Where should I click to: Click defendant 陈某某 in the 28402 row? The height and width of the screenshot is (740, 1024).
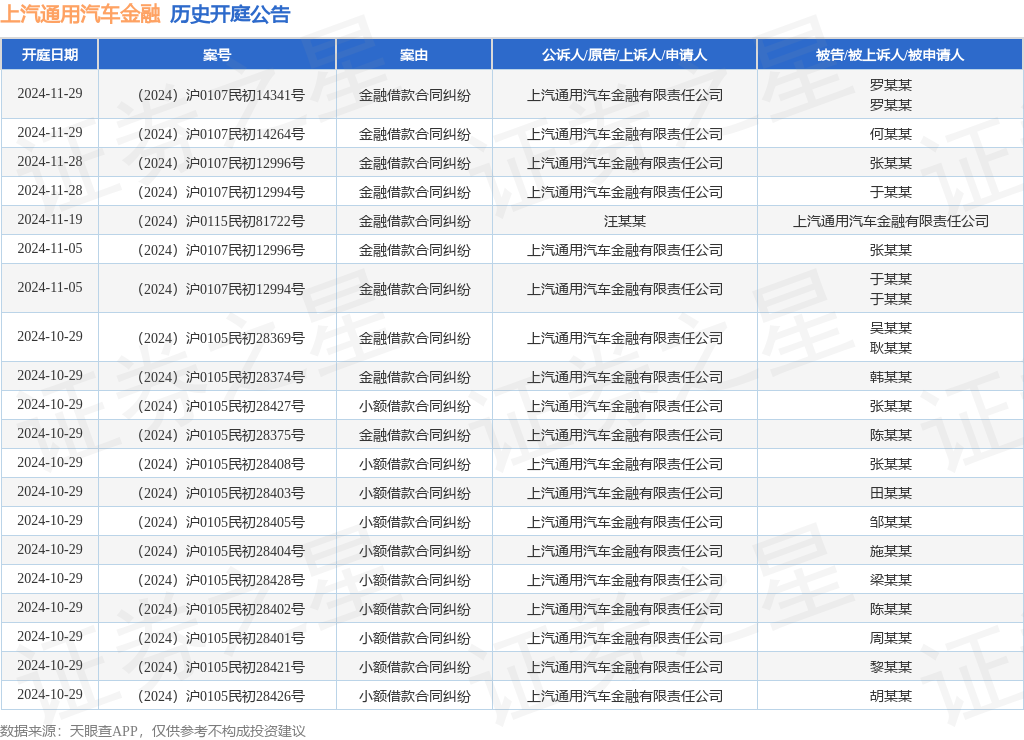point(890,609)
